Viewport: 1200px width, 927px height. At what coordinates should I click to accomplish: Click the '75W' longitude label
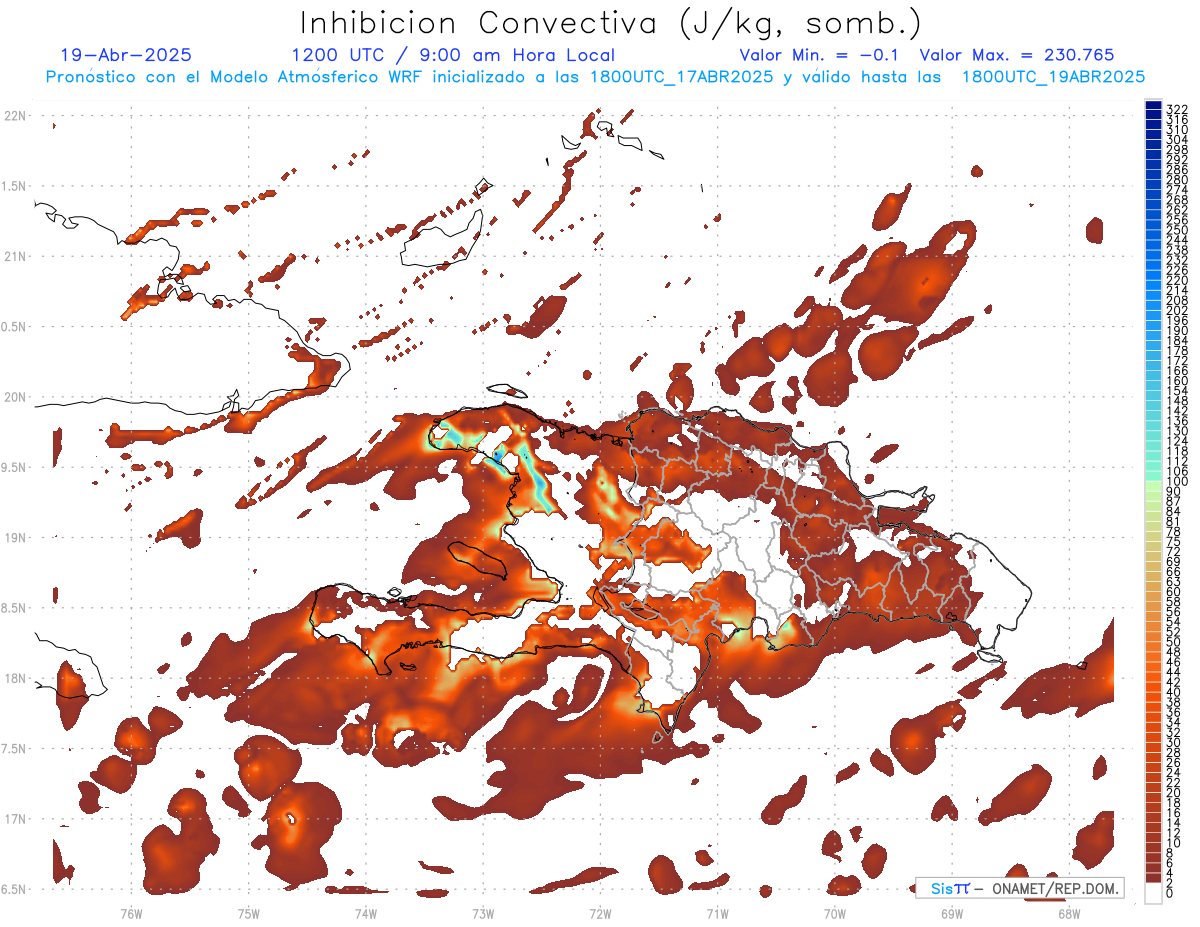249,913
